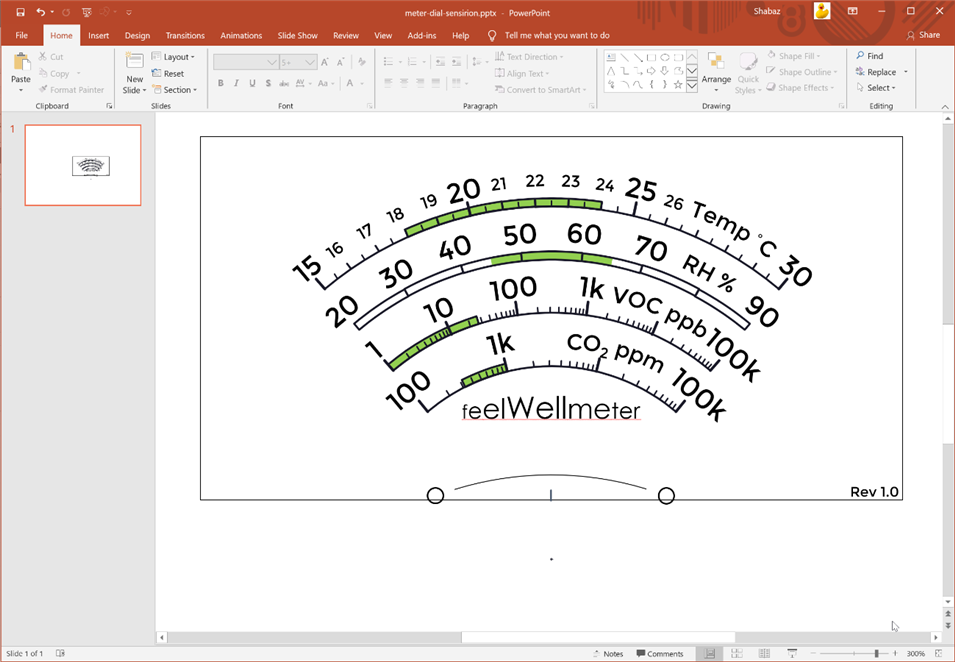Expand the shapes gallery More arrow

692,86
